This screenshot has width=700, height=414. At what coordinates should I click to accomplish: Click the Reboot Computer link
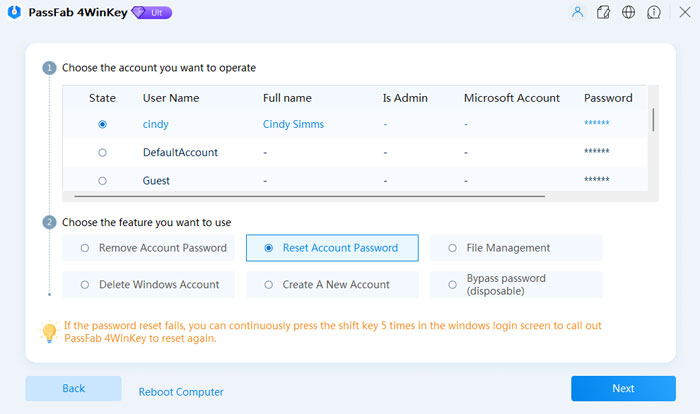(x=181, y=392)
